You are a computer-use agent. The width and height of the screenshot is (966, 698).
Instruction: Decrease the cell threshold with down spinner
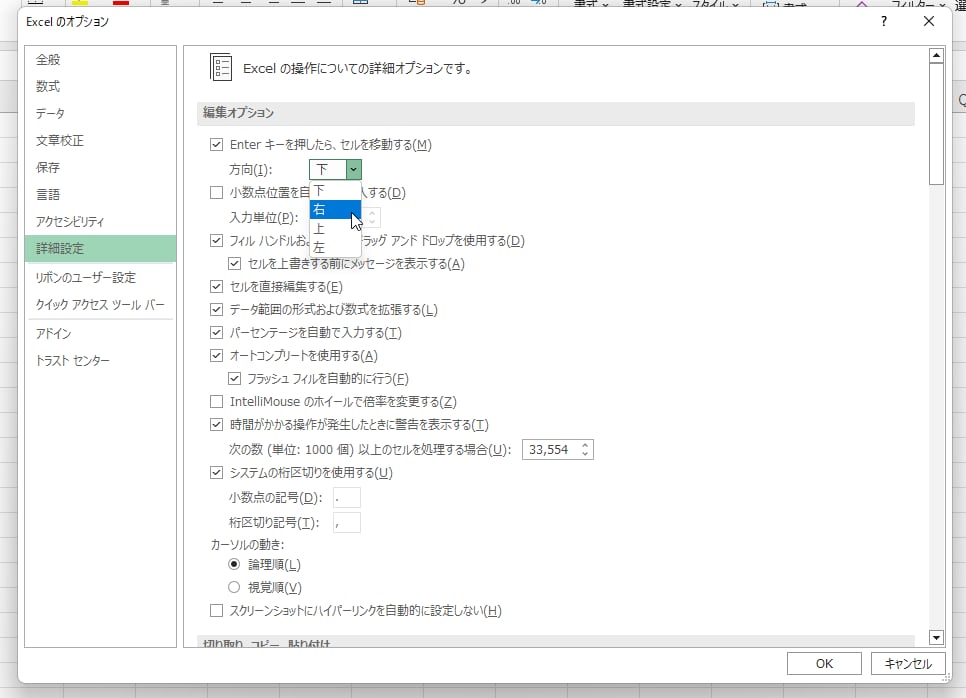(585, 454)
